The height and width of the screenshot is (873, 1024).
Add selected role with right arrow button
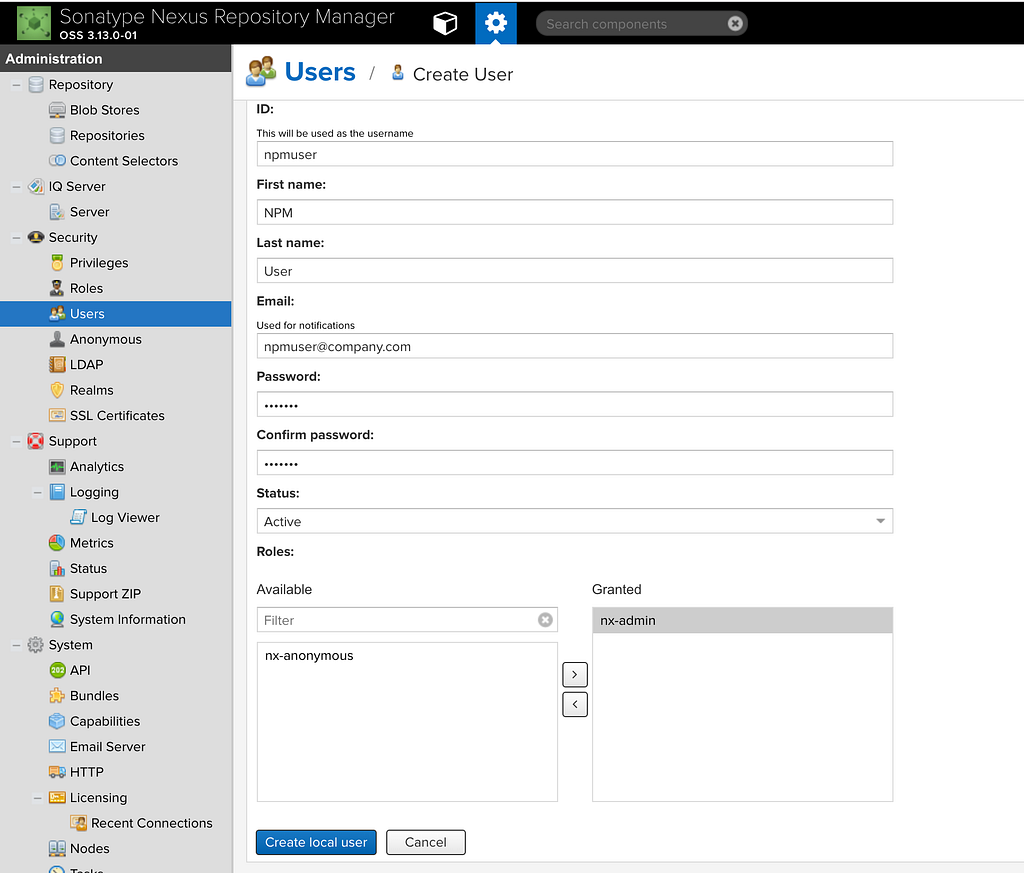575,675
